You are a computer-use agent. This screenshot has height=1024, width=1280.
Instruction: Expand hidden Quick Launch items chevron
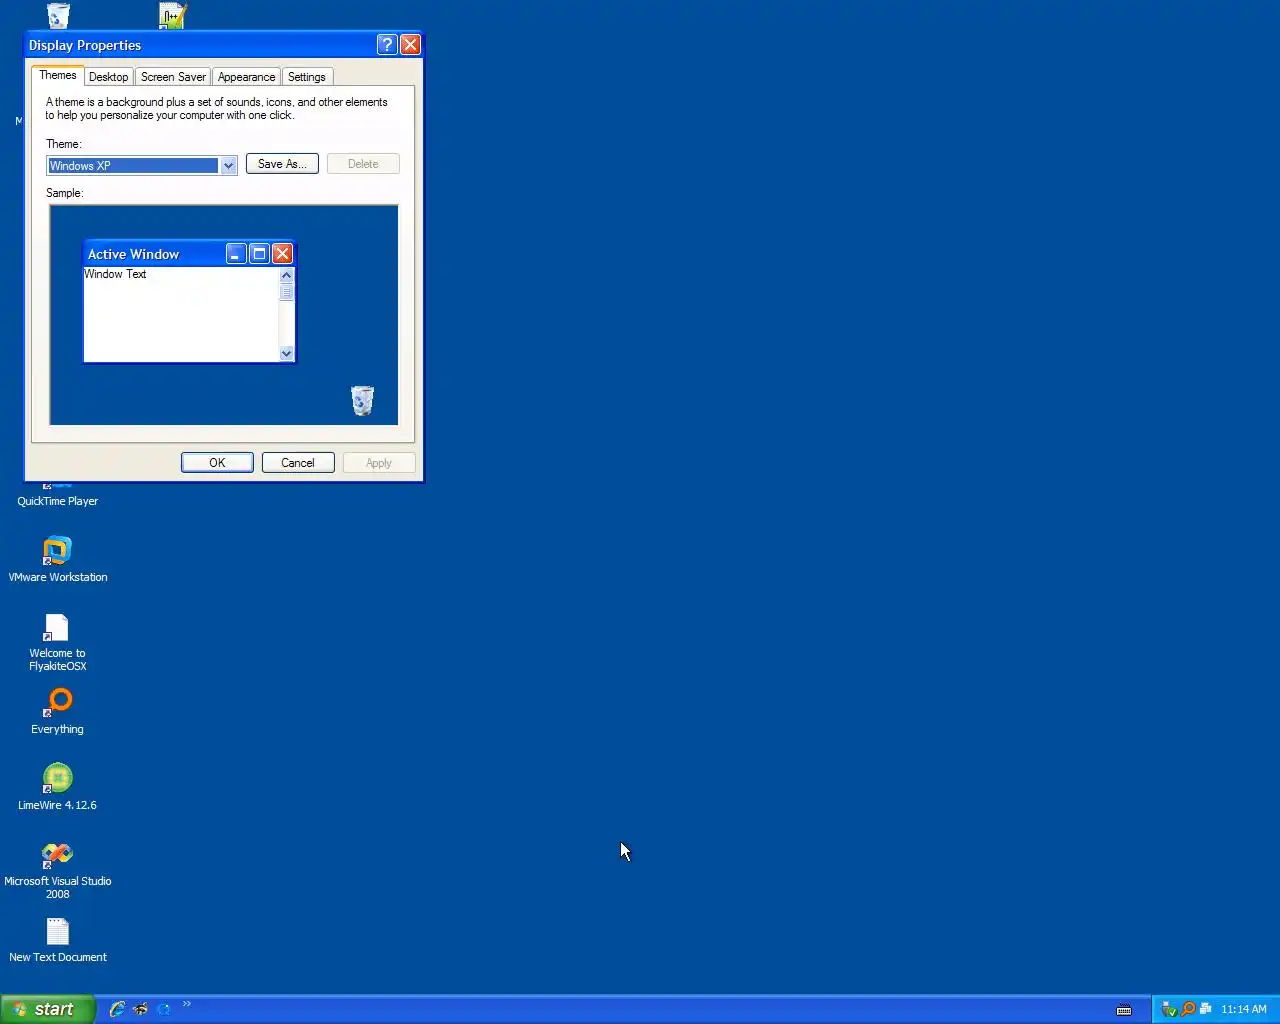(186, 1004)
